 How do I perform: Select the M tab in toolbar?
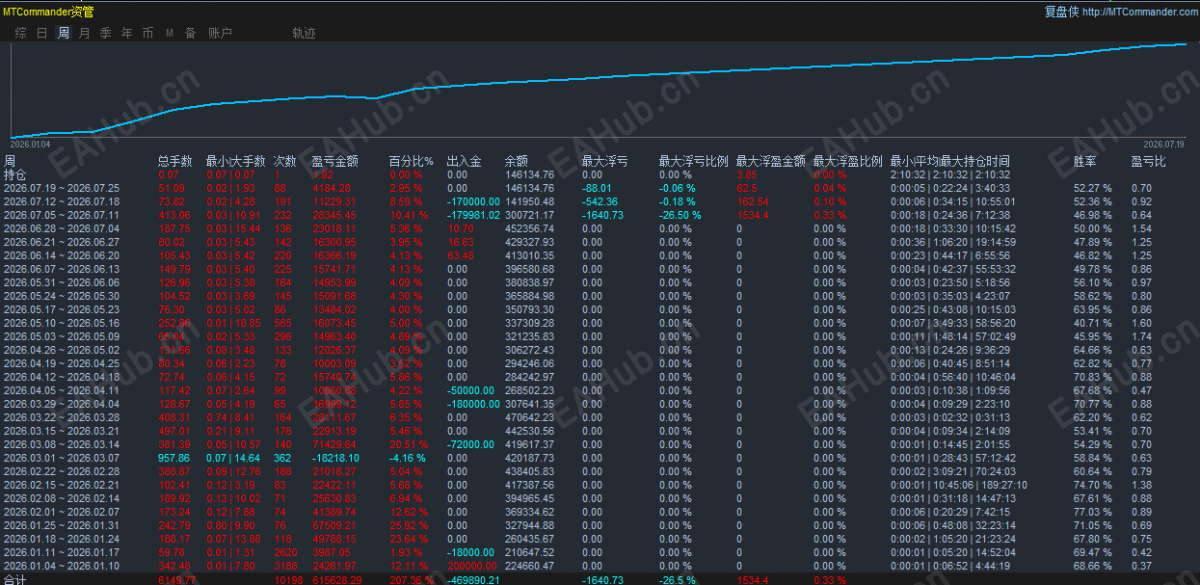[x=169, y=33]
